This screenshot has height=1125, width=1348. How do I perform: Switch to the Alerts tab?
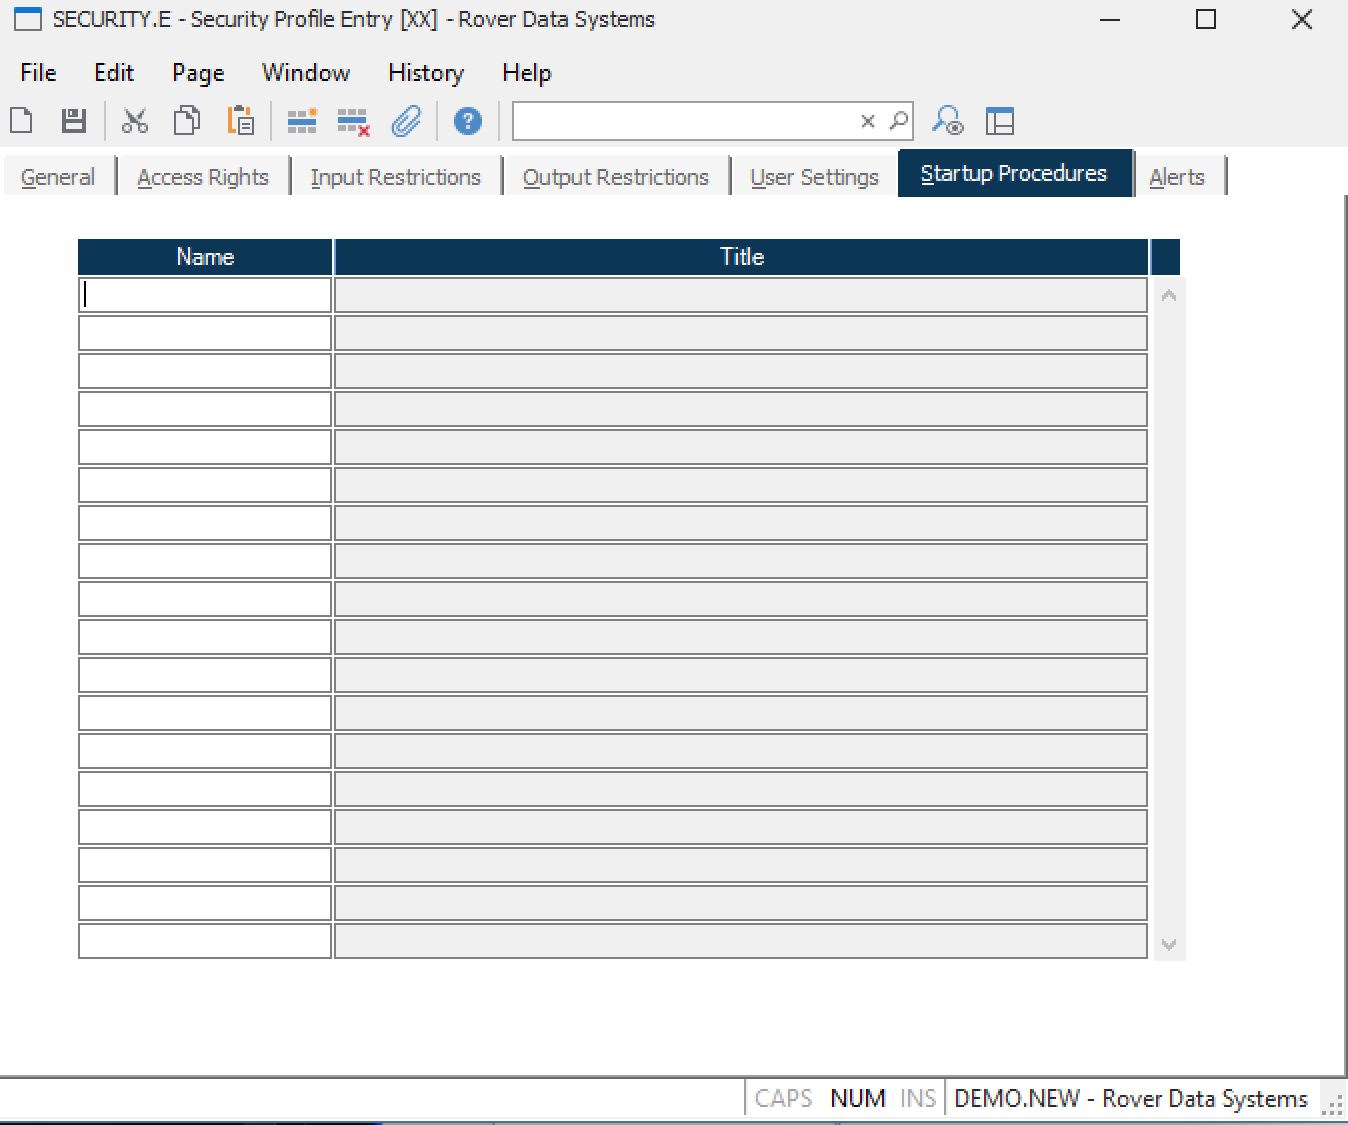pos(1177,177)
